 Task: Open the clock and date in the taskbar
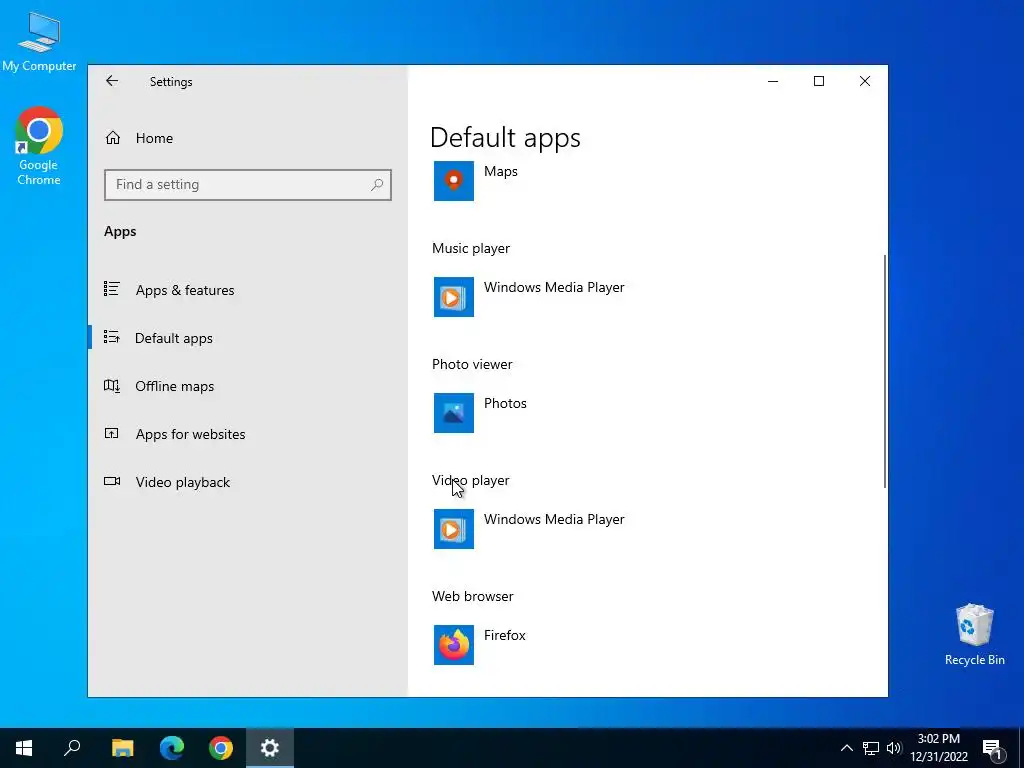[x=938, y=748]
